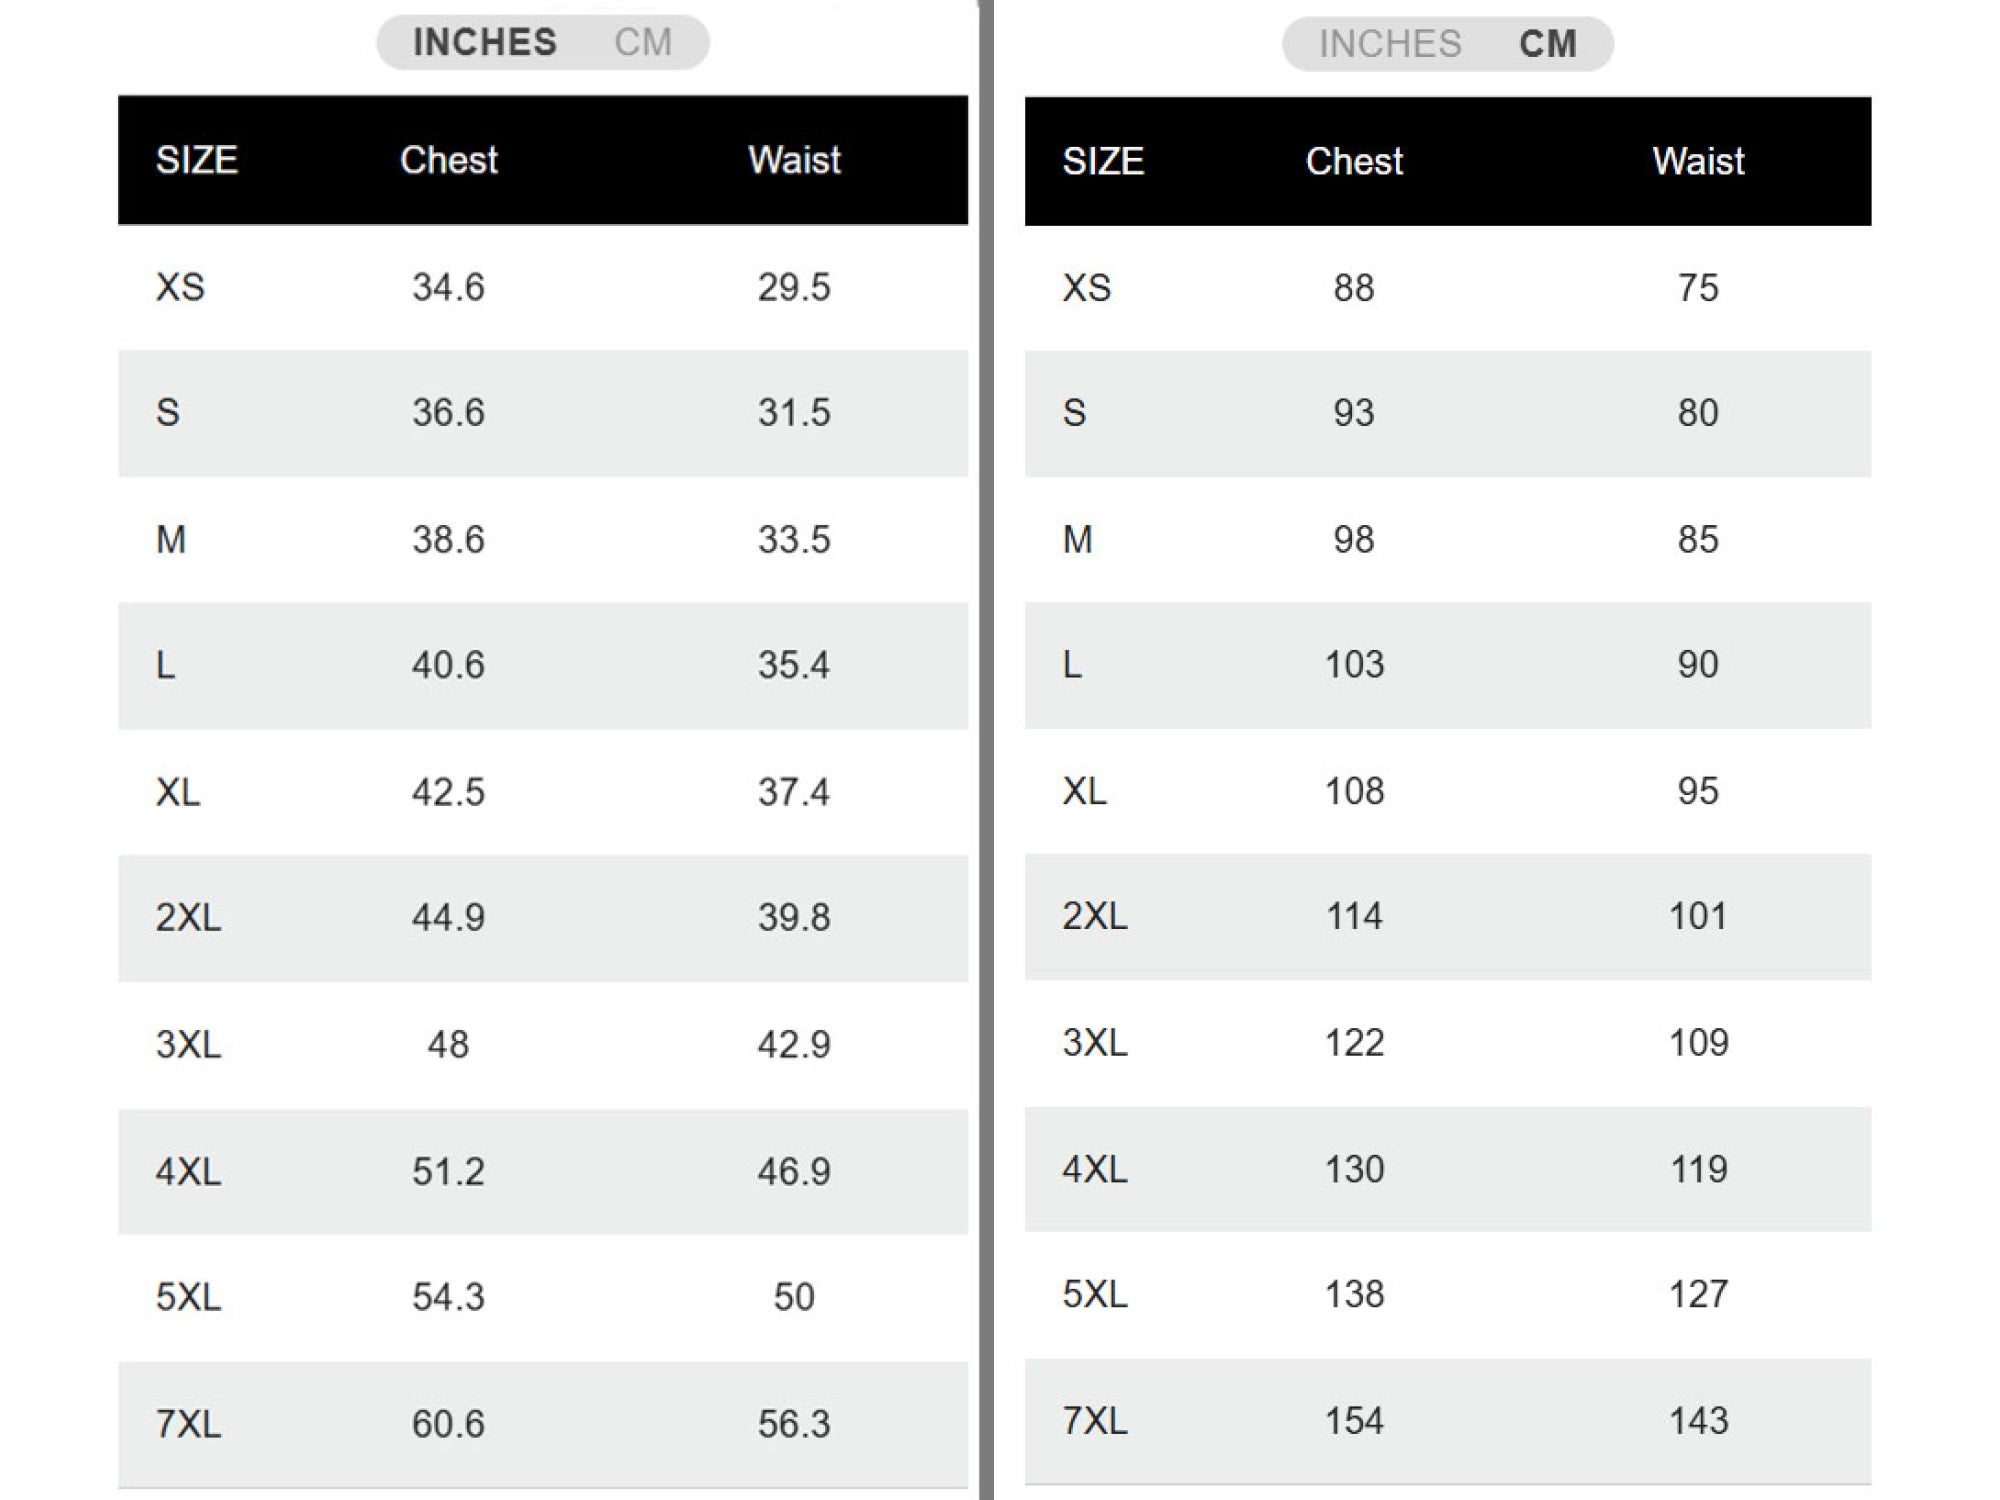Click the Waist header in the CM table
The height and width of the screenshot is (1500, 2000).
click(1699, 161)
